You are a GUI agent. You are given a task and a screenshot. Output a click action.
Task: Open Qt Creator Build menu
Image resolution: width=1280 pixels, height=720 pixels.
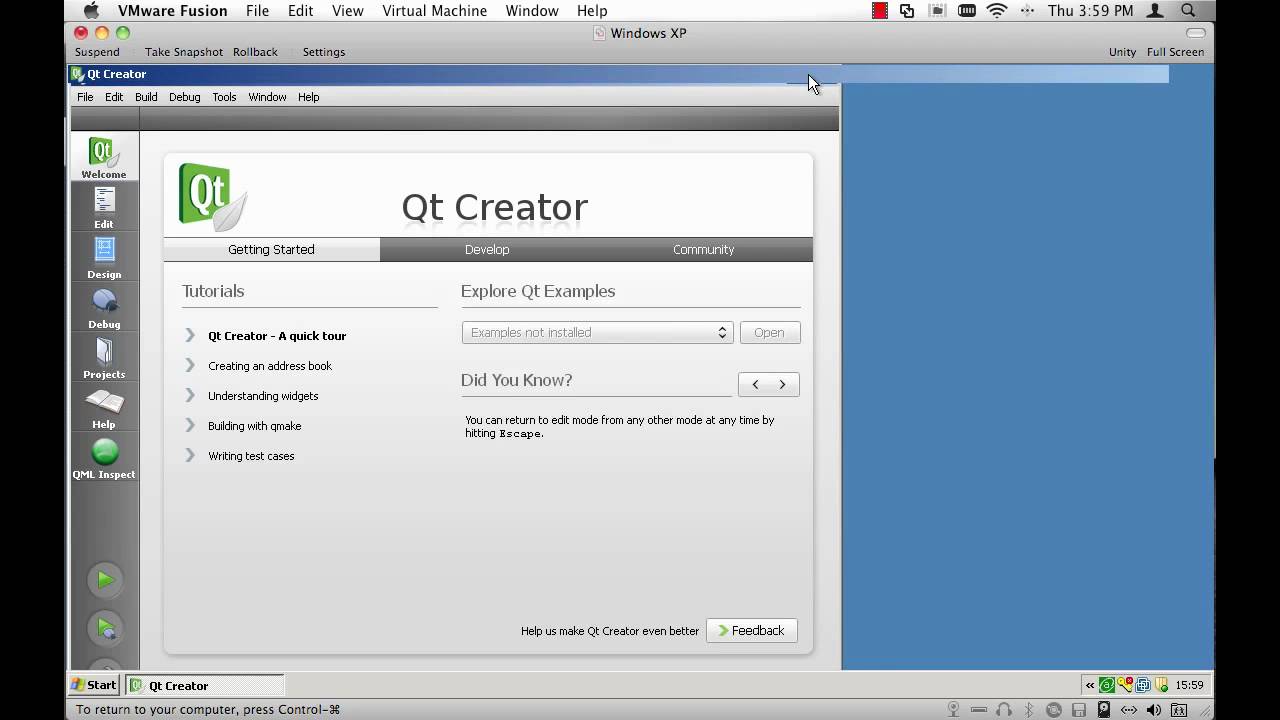click(x=146, y=97)
